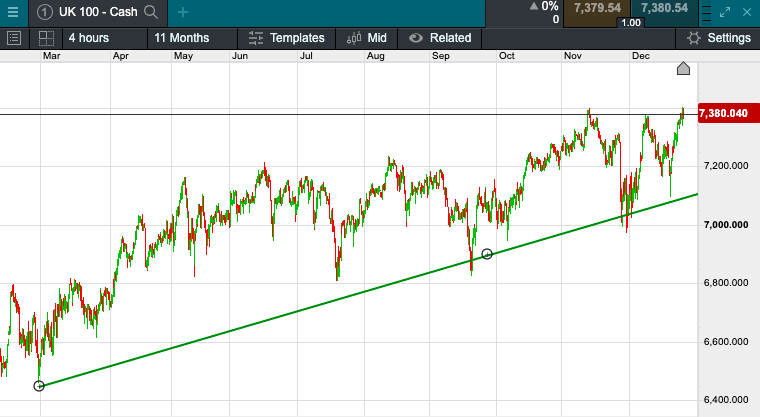Screen dimensions: 760x417
Task: Click the red 7,380.040 price label
Action: pyautogui.click(x=725, y=113)
